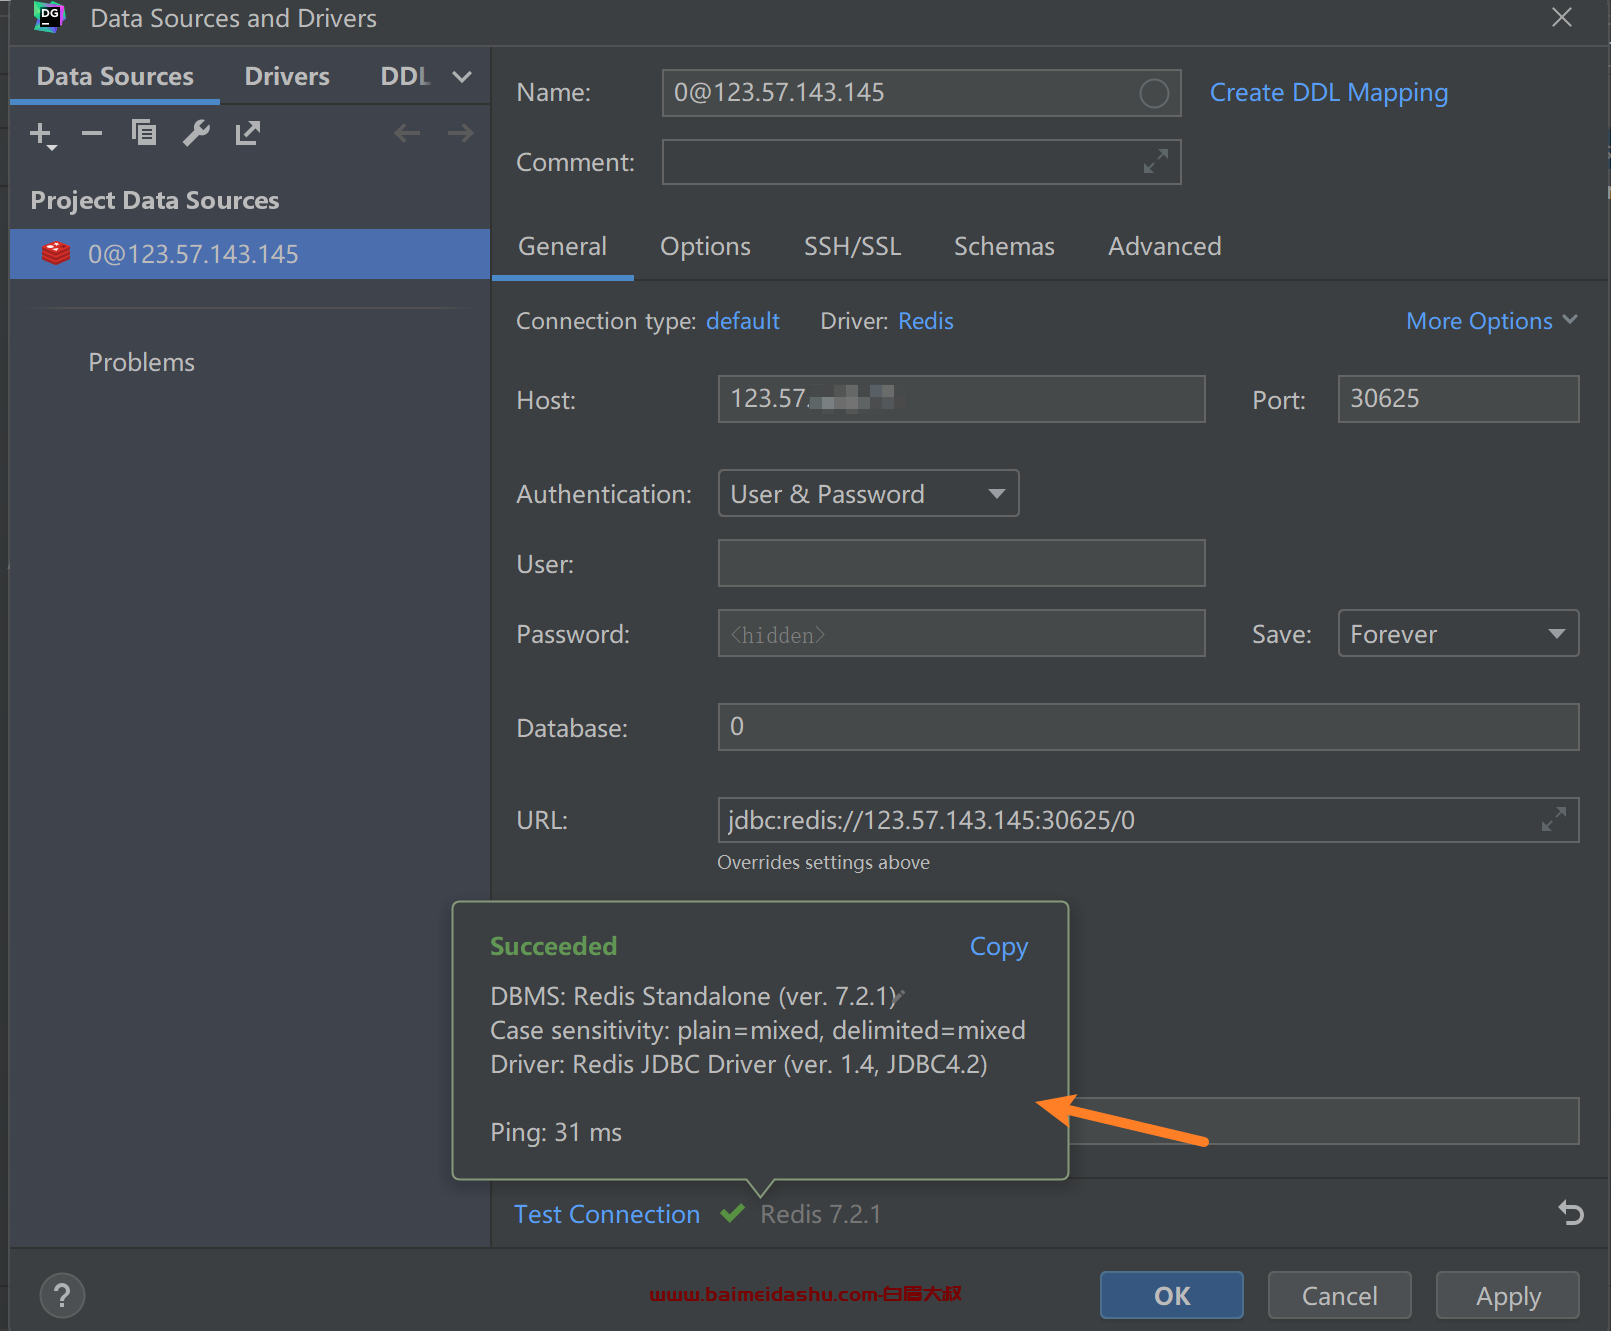Navigate back with left arrow
Viewport: 1611px width, 1331px height.
[x=407, y=133]
